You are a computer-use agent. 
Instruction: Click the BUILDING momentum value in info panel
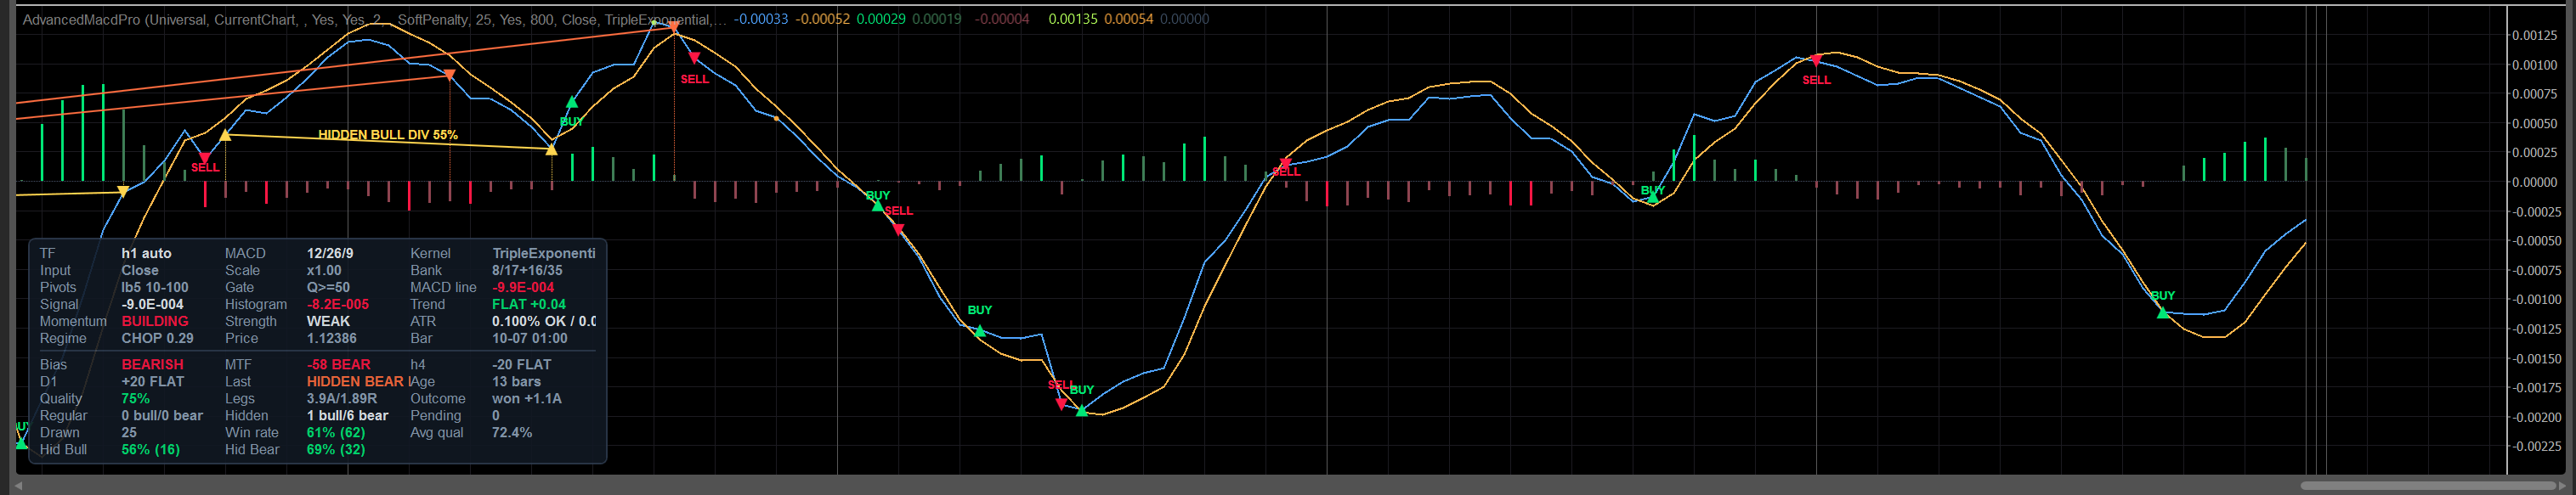(155, 321)
